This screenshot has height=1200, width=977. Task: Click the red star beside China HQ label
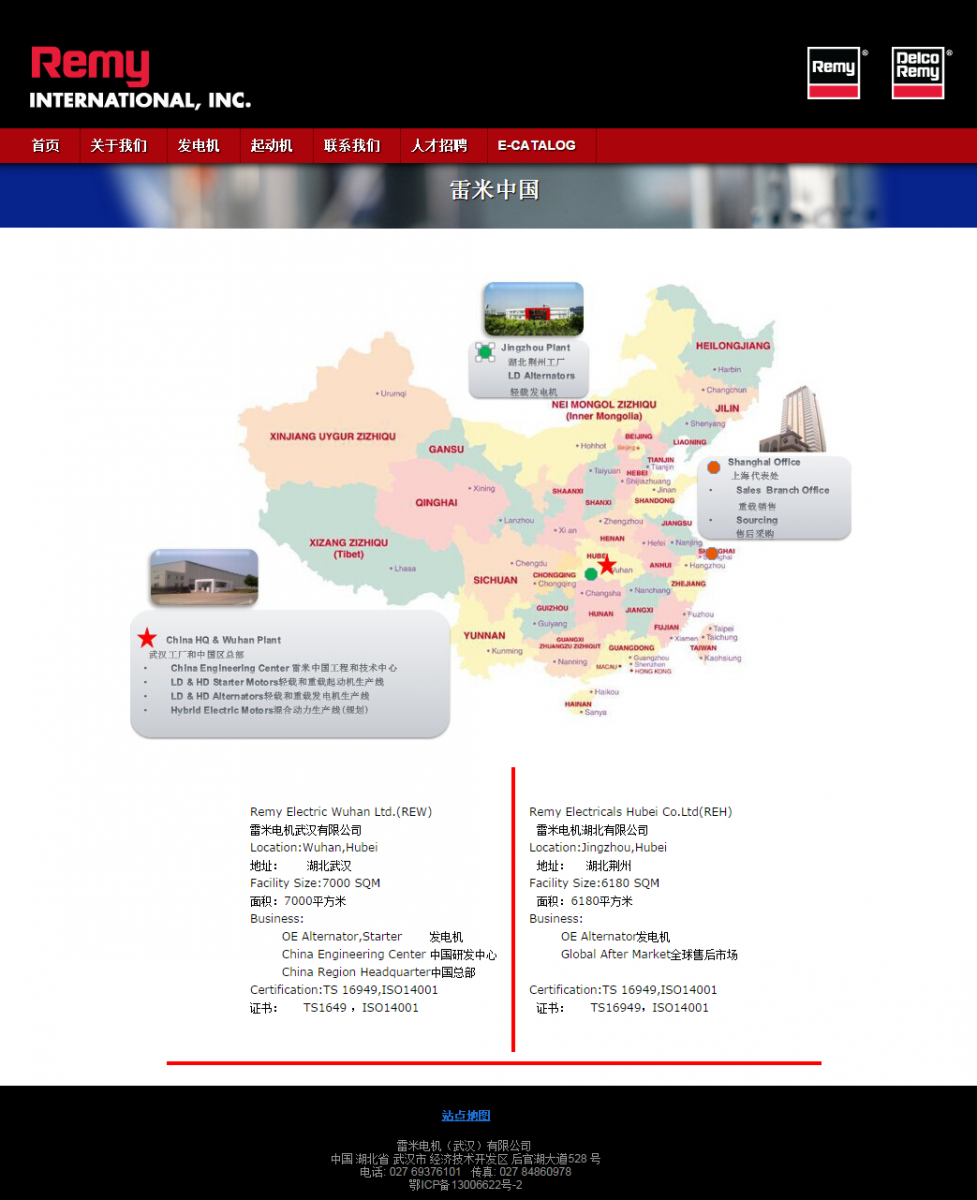tap(147, 638)
